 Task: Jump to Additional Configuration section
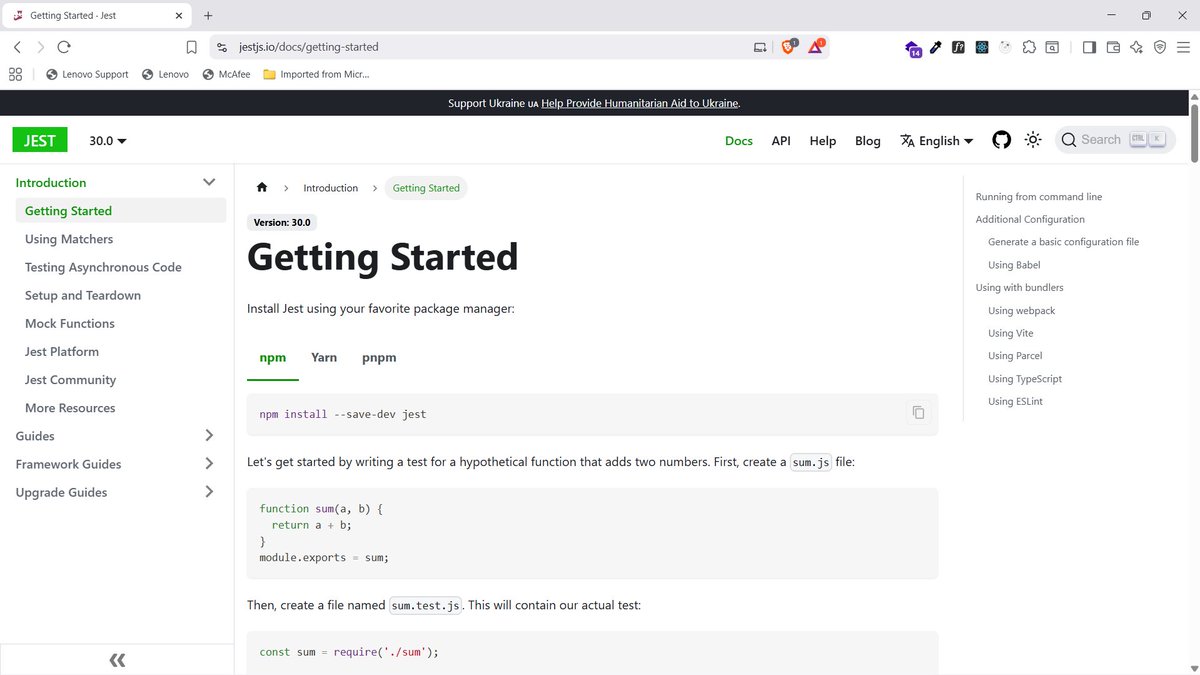pyautogui.click(x=1030, y=219)
